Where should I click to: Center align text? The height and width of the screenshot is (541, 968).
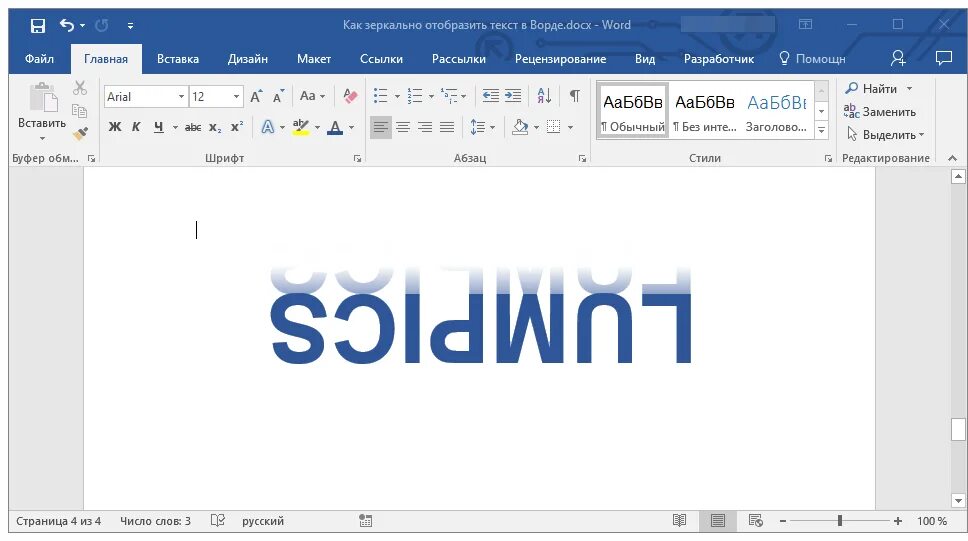(403, 127)
